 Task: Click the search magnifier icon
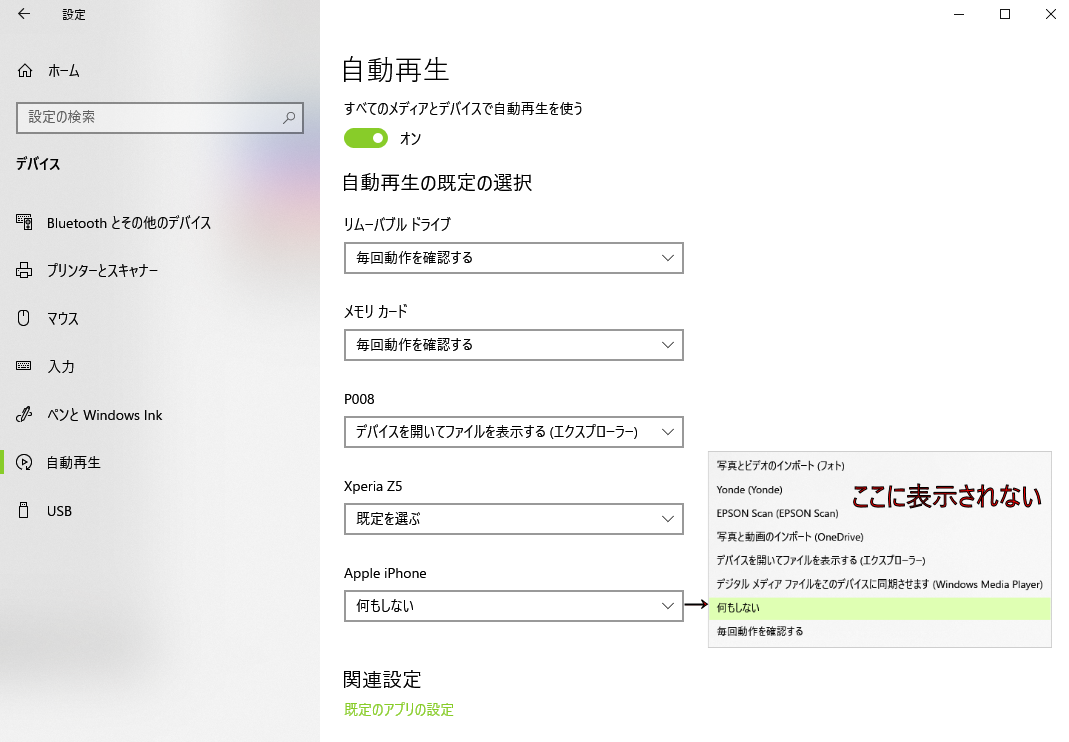289,117
